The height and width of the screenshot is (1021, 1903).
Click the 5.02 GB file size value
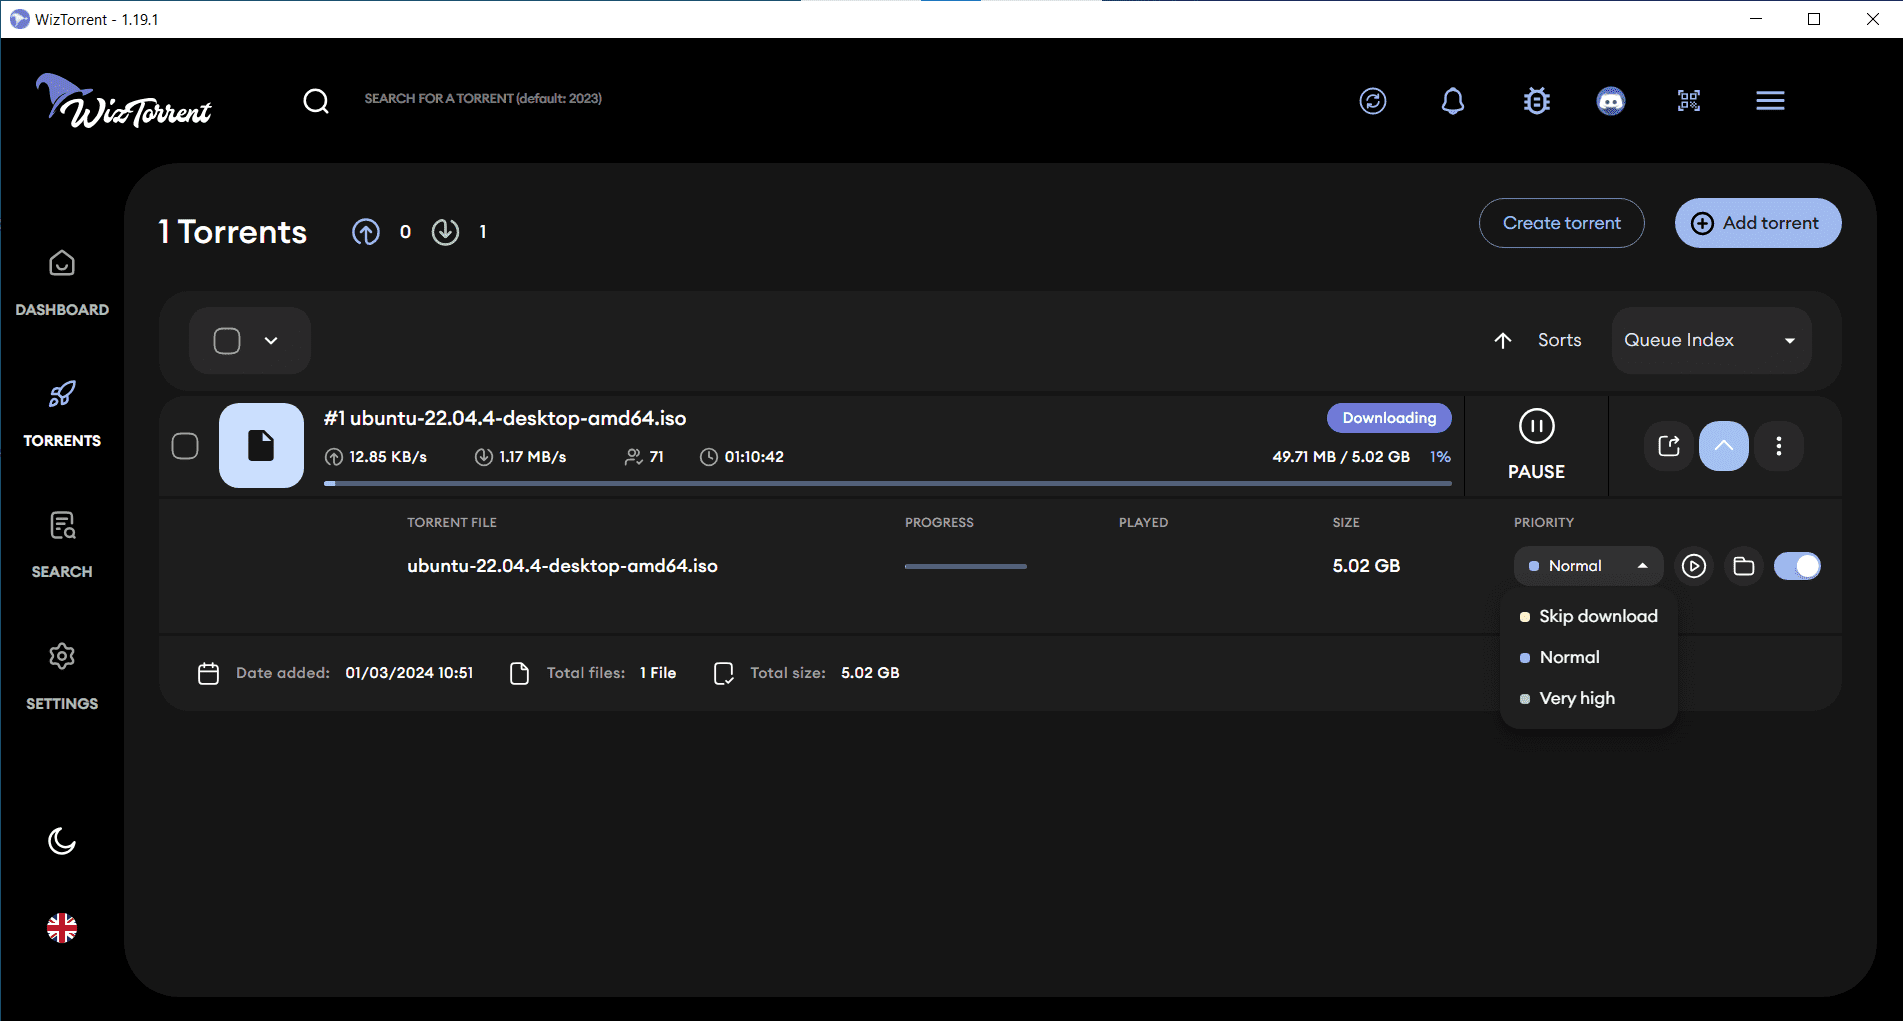pos(1366,566)
